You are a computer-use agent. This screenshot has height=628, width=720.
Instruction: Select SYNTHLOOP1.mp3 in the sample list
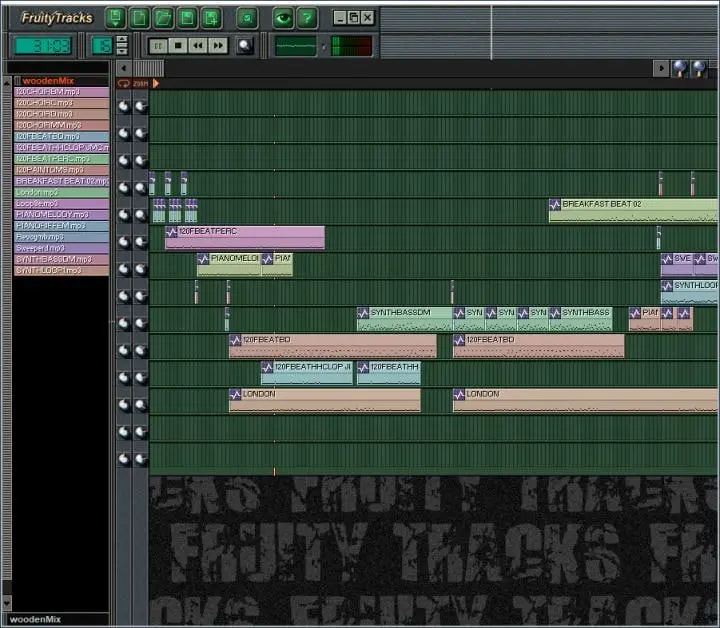pyautogui.click(x=62, y=270)
